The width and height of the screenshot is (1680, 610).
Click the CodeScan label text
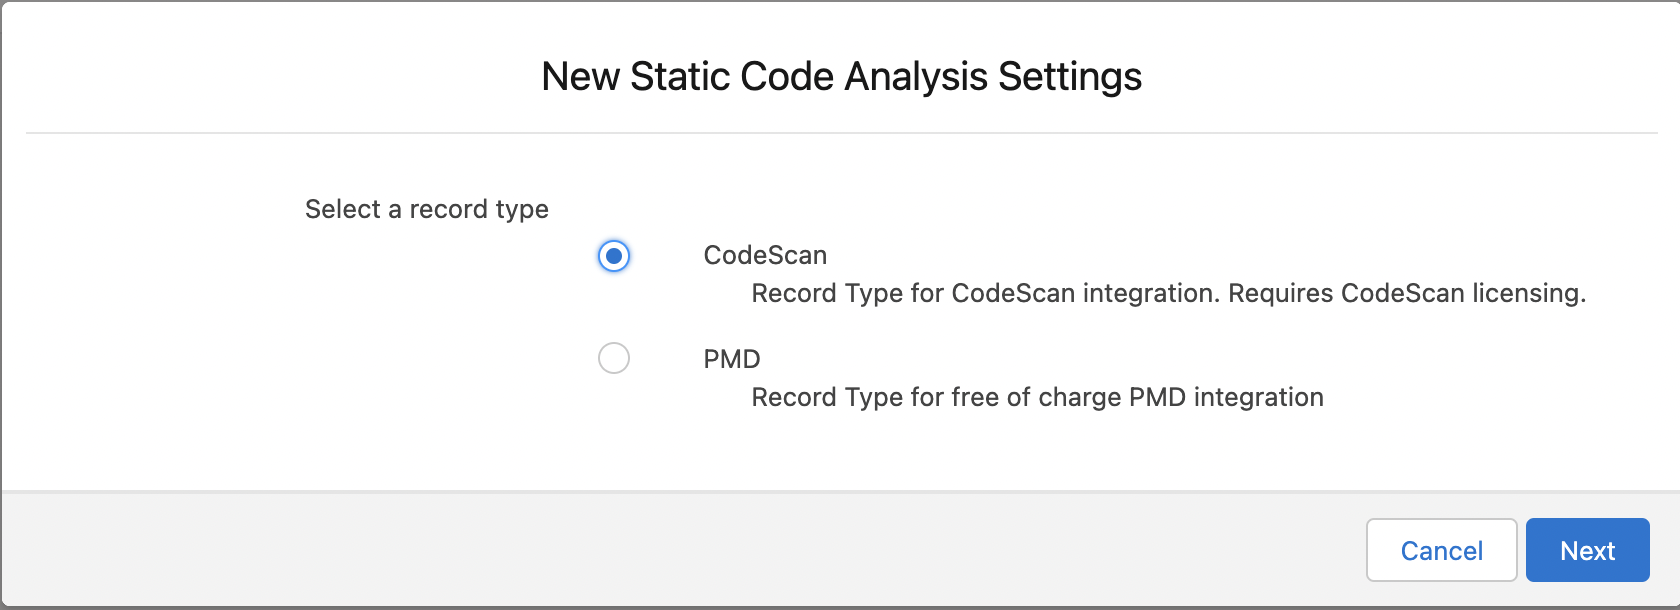click(x=765, y=256)
